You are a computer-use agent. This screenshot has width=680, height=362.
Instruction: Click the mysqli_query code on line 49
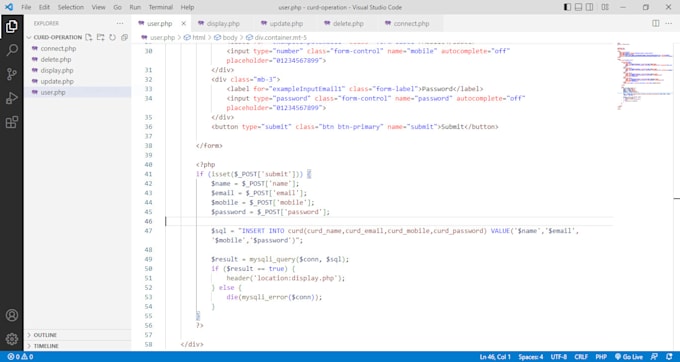(x=272, y=259)
